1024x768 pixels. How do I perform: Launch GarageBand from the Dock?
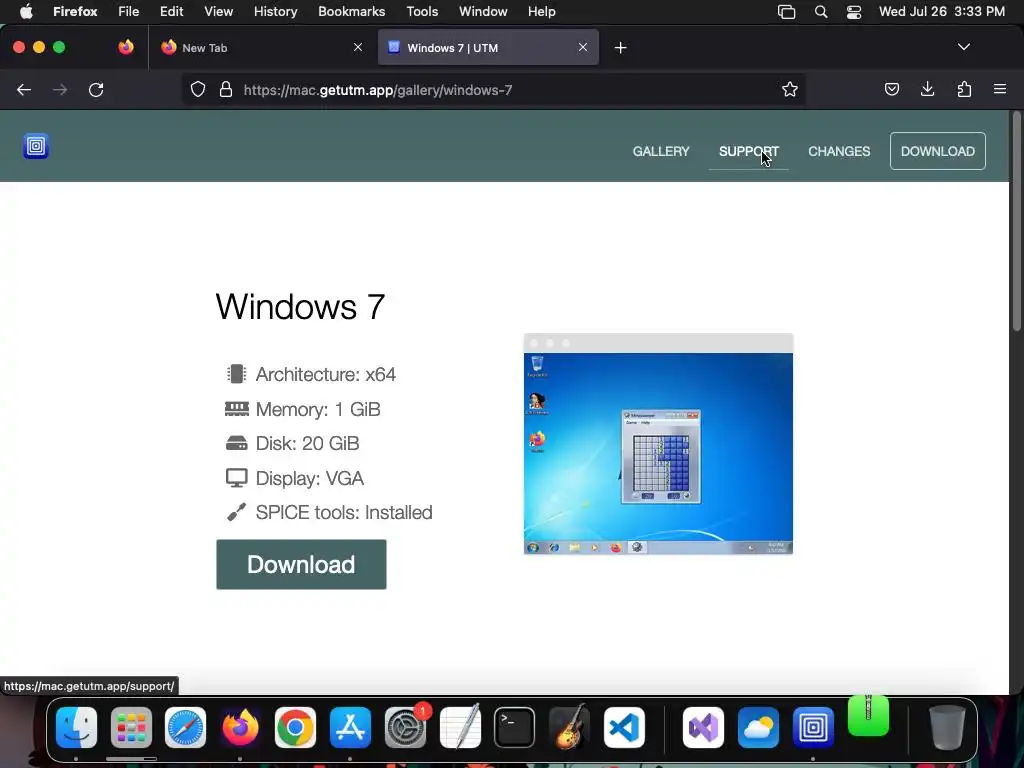tap(569, 727)
